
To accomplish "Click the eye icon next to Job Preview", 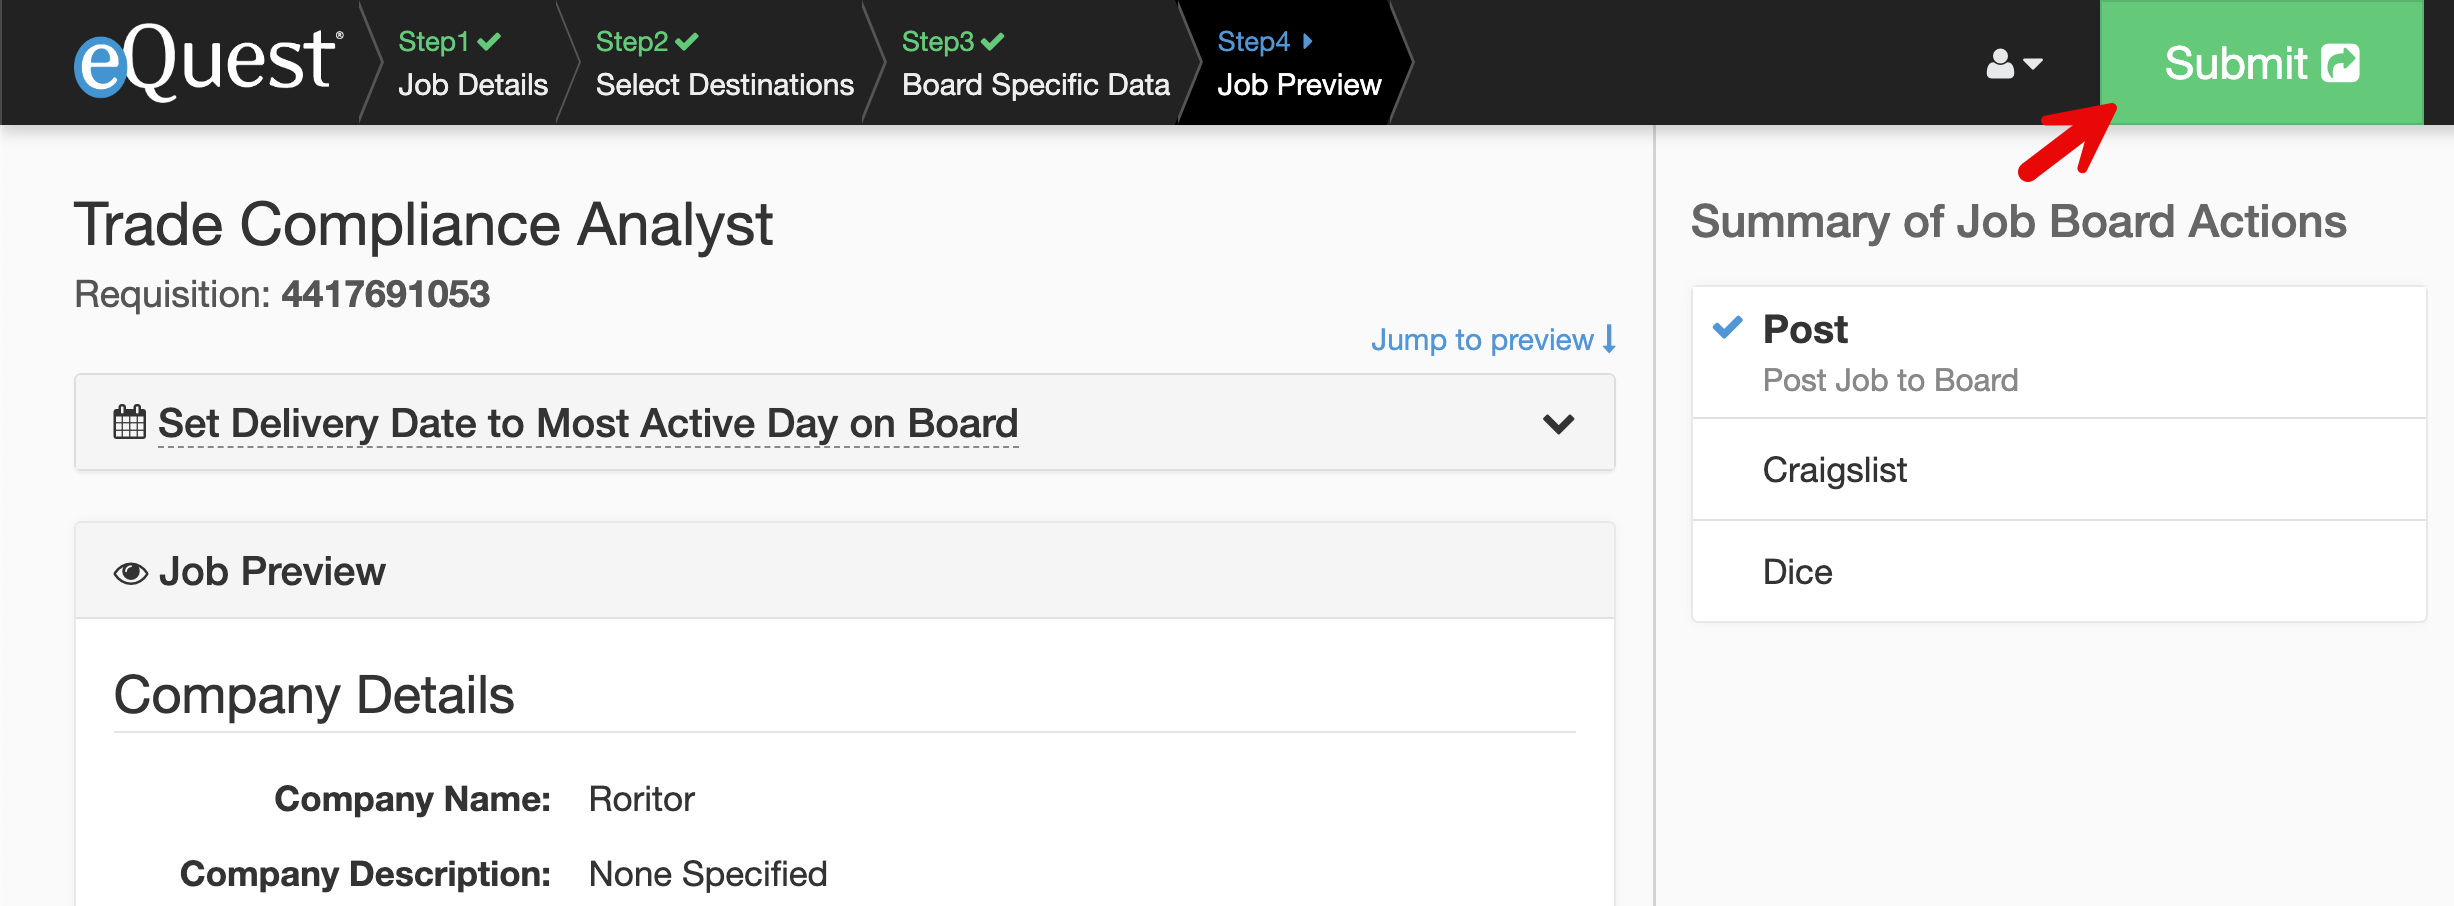I will (x=131, y=570).
